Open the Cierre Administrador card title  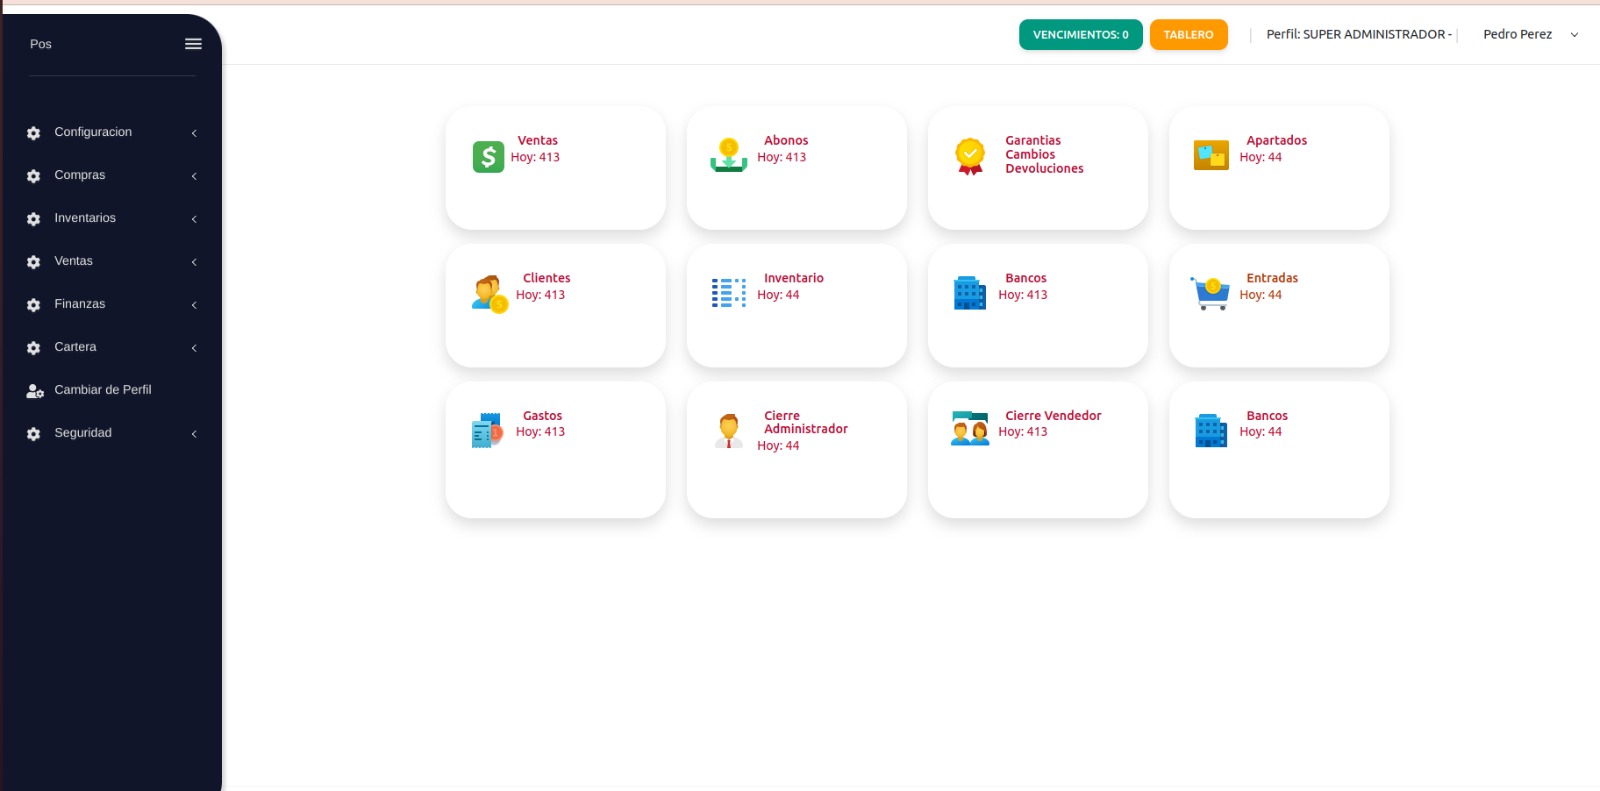[x=806, y=422]
